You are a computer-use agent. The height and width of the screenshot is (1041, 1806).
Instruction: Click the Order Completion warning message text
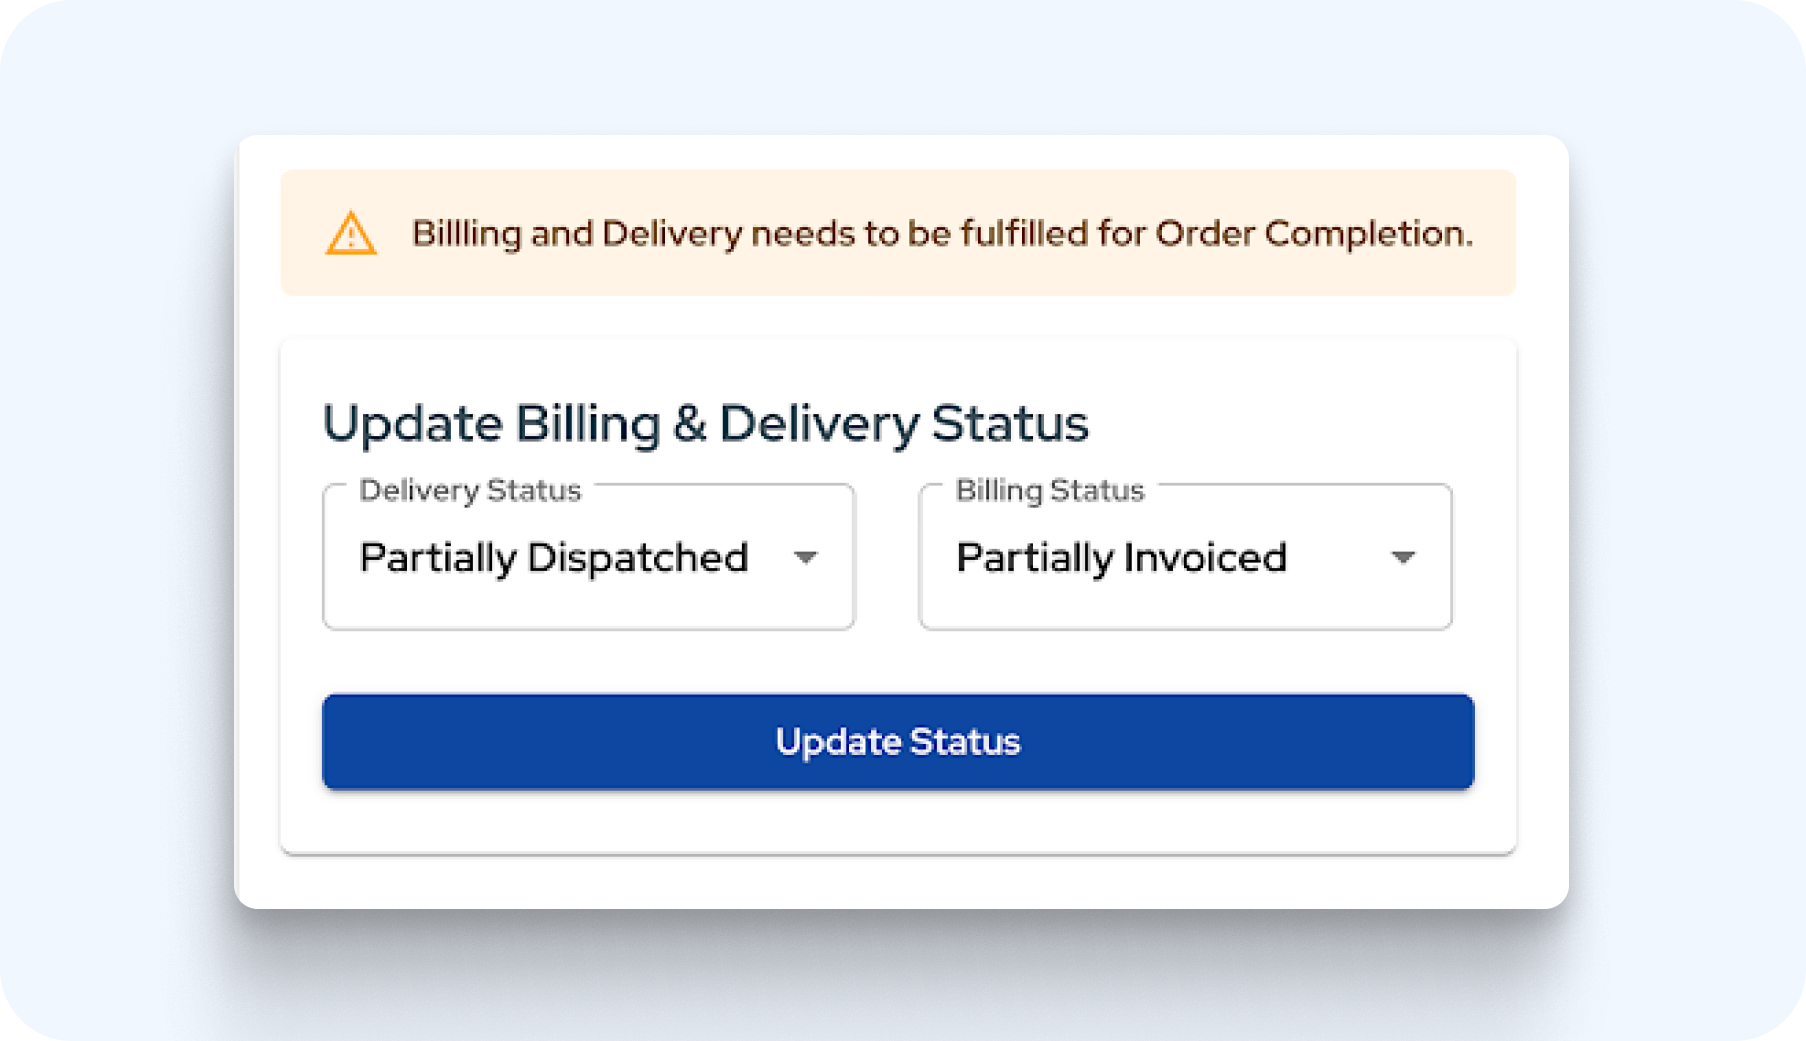point(942,234)
